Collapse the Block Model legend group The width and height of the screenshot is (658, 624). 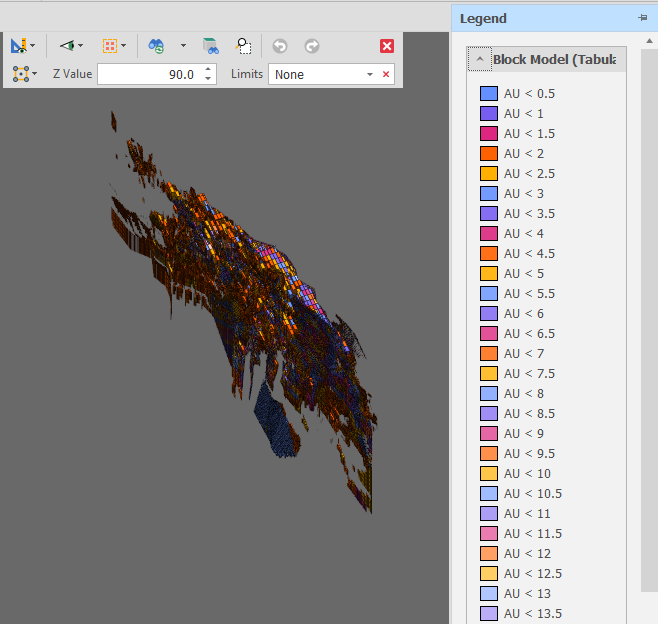pyautogui.click(x=480, y=60)
